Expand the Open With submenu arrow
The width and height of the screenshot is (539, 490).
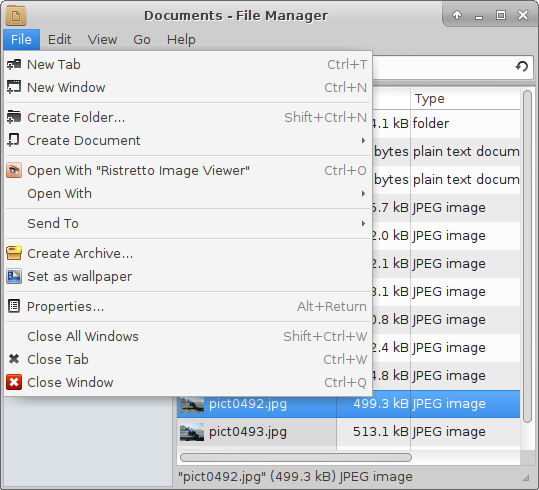click(363, 193)
